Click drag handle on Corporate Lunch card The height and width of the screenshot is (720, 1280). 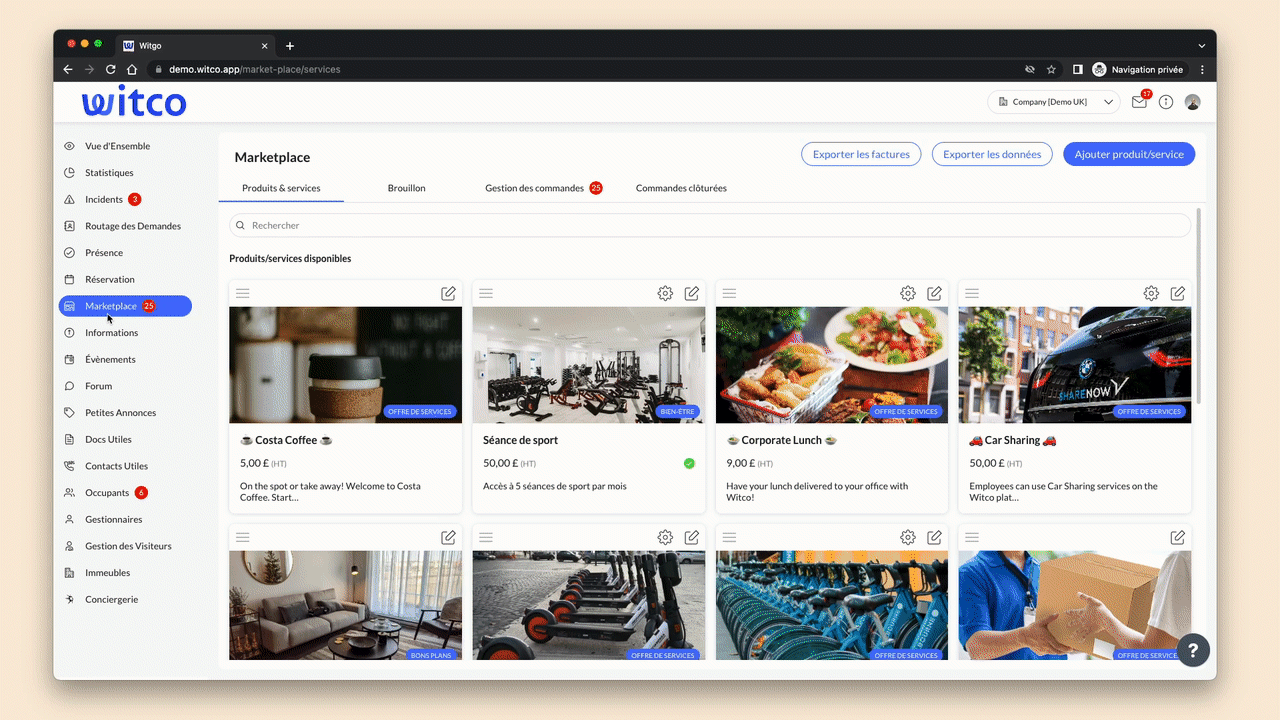coord(729,293)
